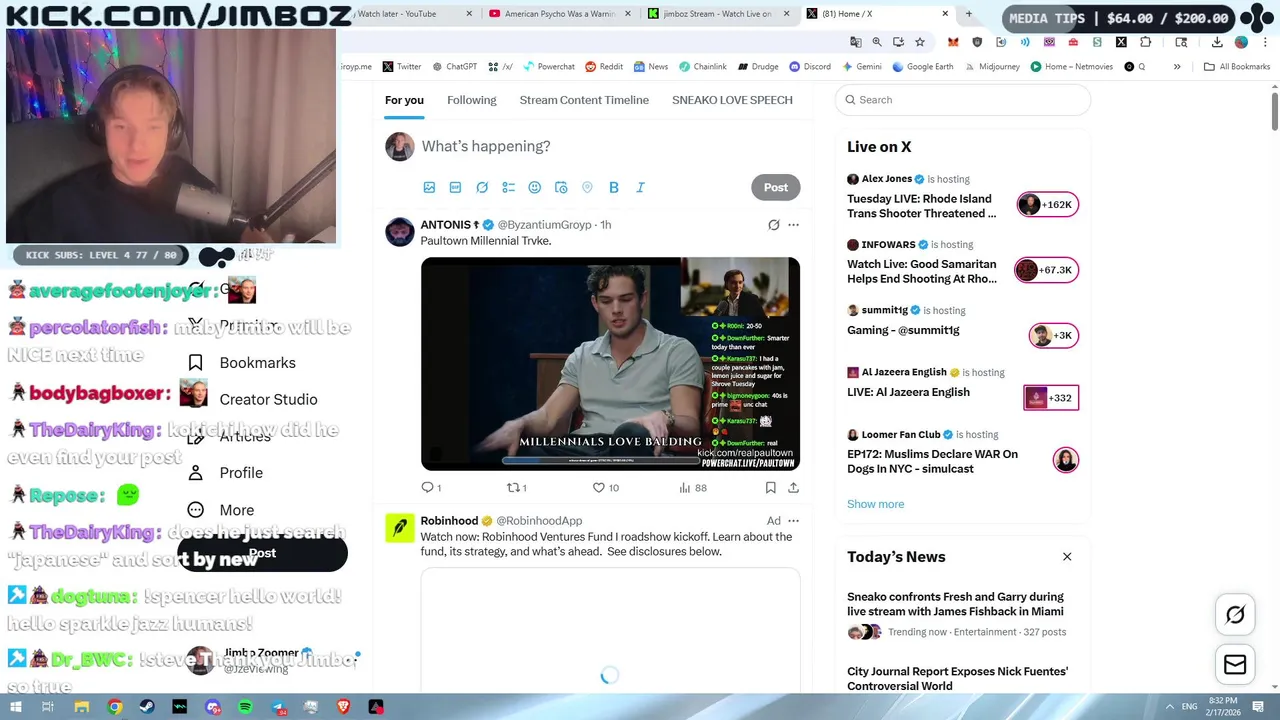Open Stream Content Timeline tab
The image size is (1280, 720).
pyautogui.click(x=584, y=100)
